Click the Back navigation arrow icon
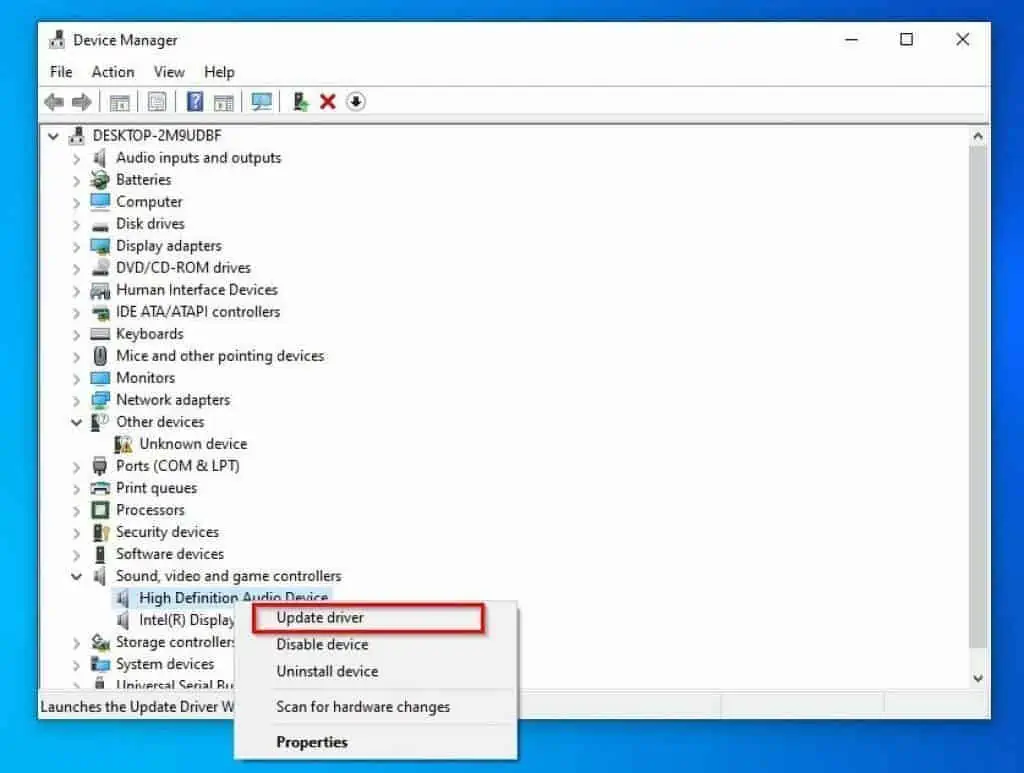The width and height of the screenshot is (1024, 773). (x=53, y=101)
